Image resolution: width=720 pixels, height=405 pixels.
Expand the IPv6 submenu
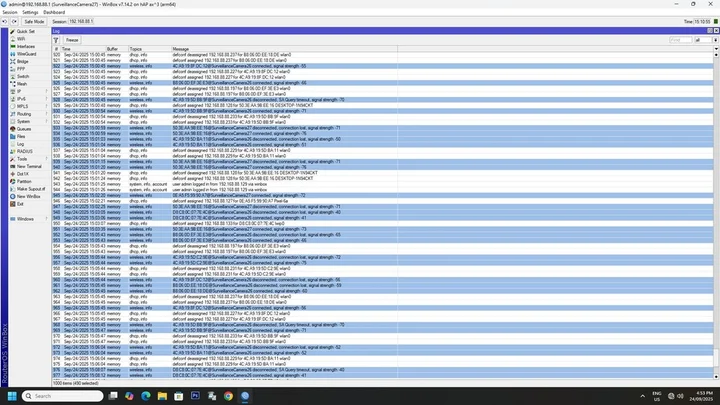pyautogui.click(x=46, y=99)
